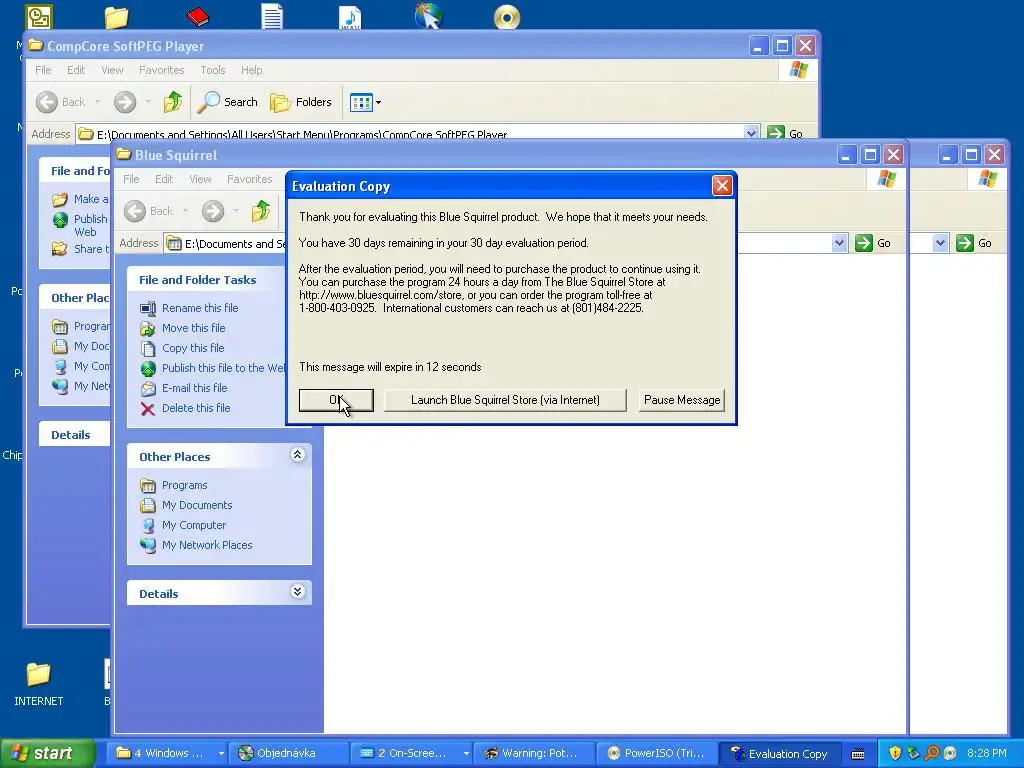Toggle Folders pane in CompCore SoftPEG Player toolbar
This screenshot has width=1024, height=768.
pyautogui.click(x=301, y=102)
